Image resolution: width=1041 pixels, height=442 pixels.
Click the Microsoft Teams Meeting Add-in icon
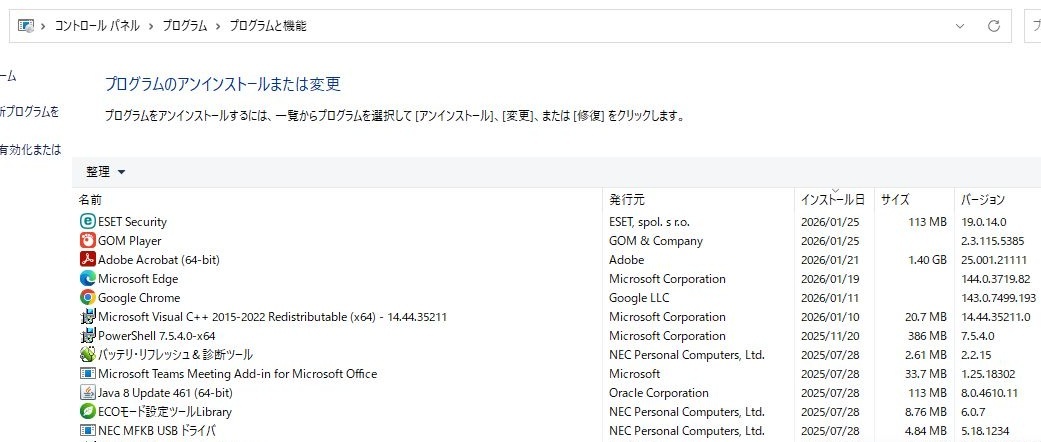(87, 374)
